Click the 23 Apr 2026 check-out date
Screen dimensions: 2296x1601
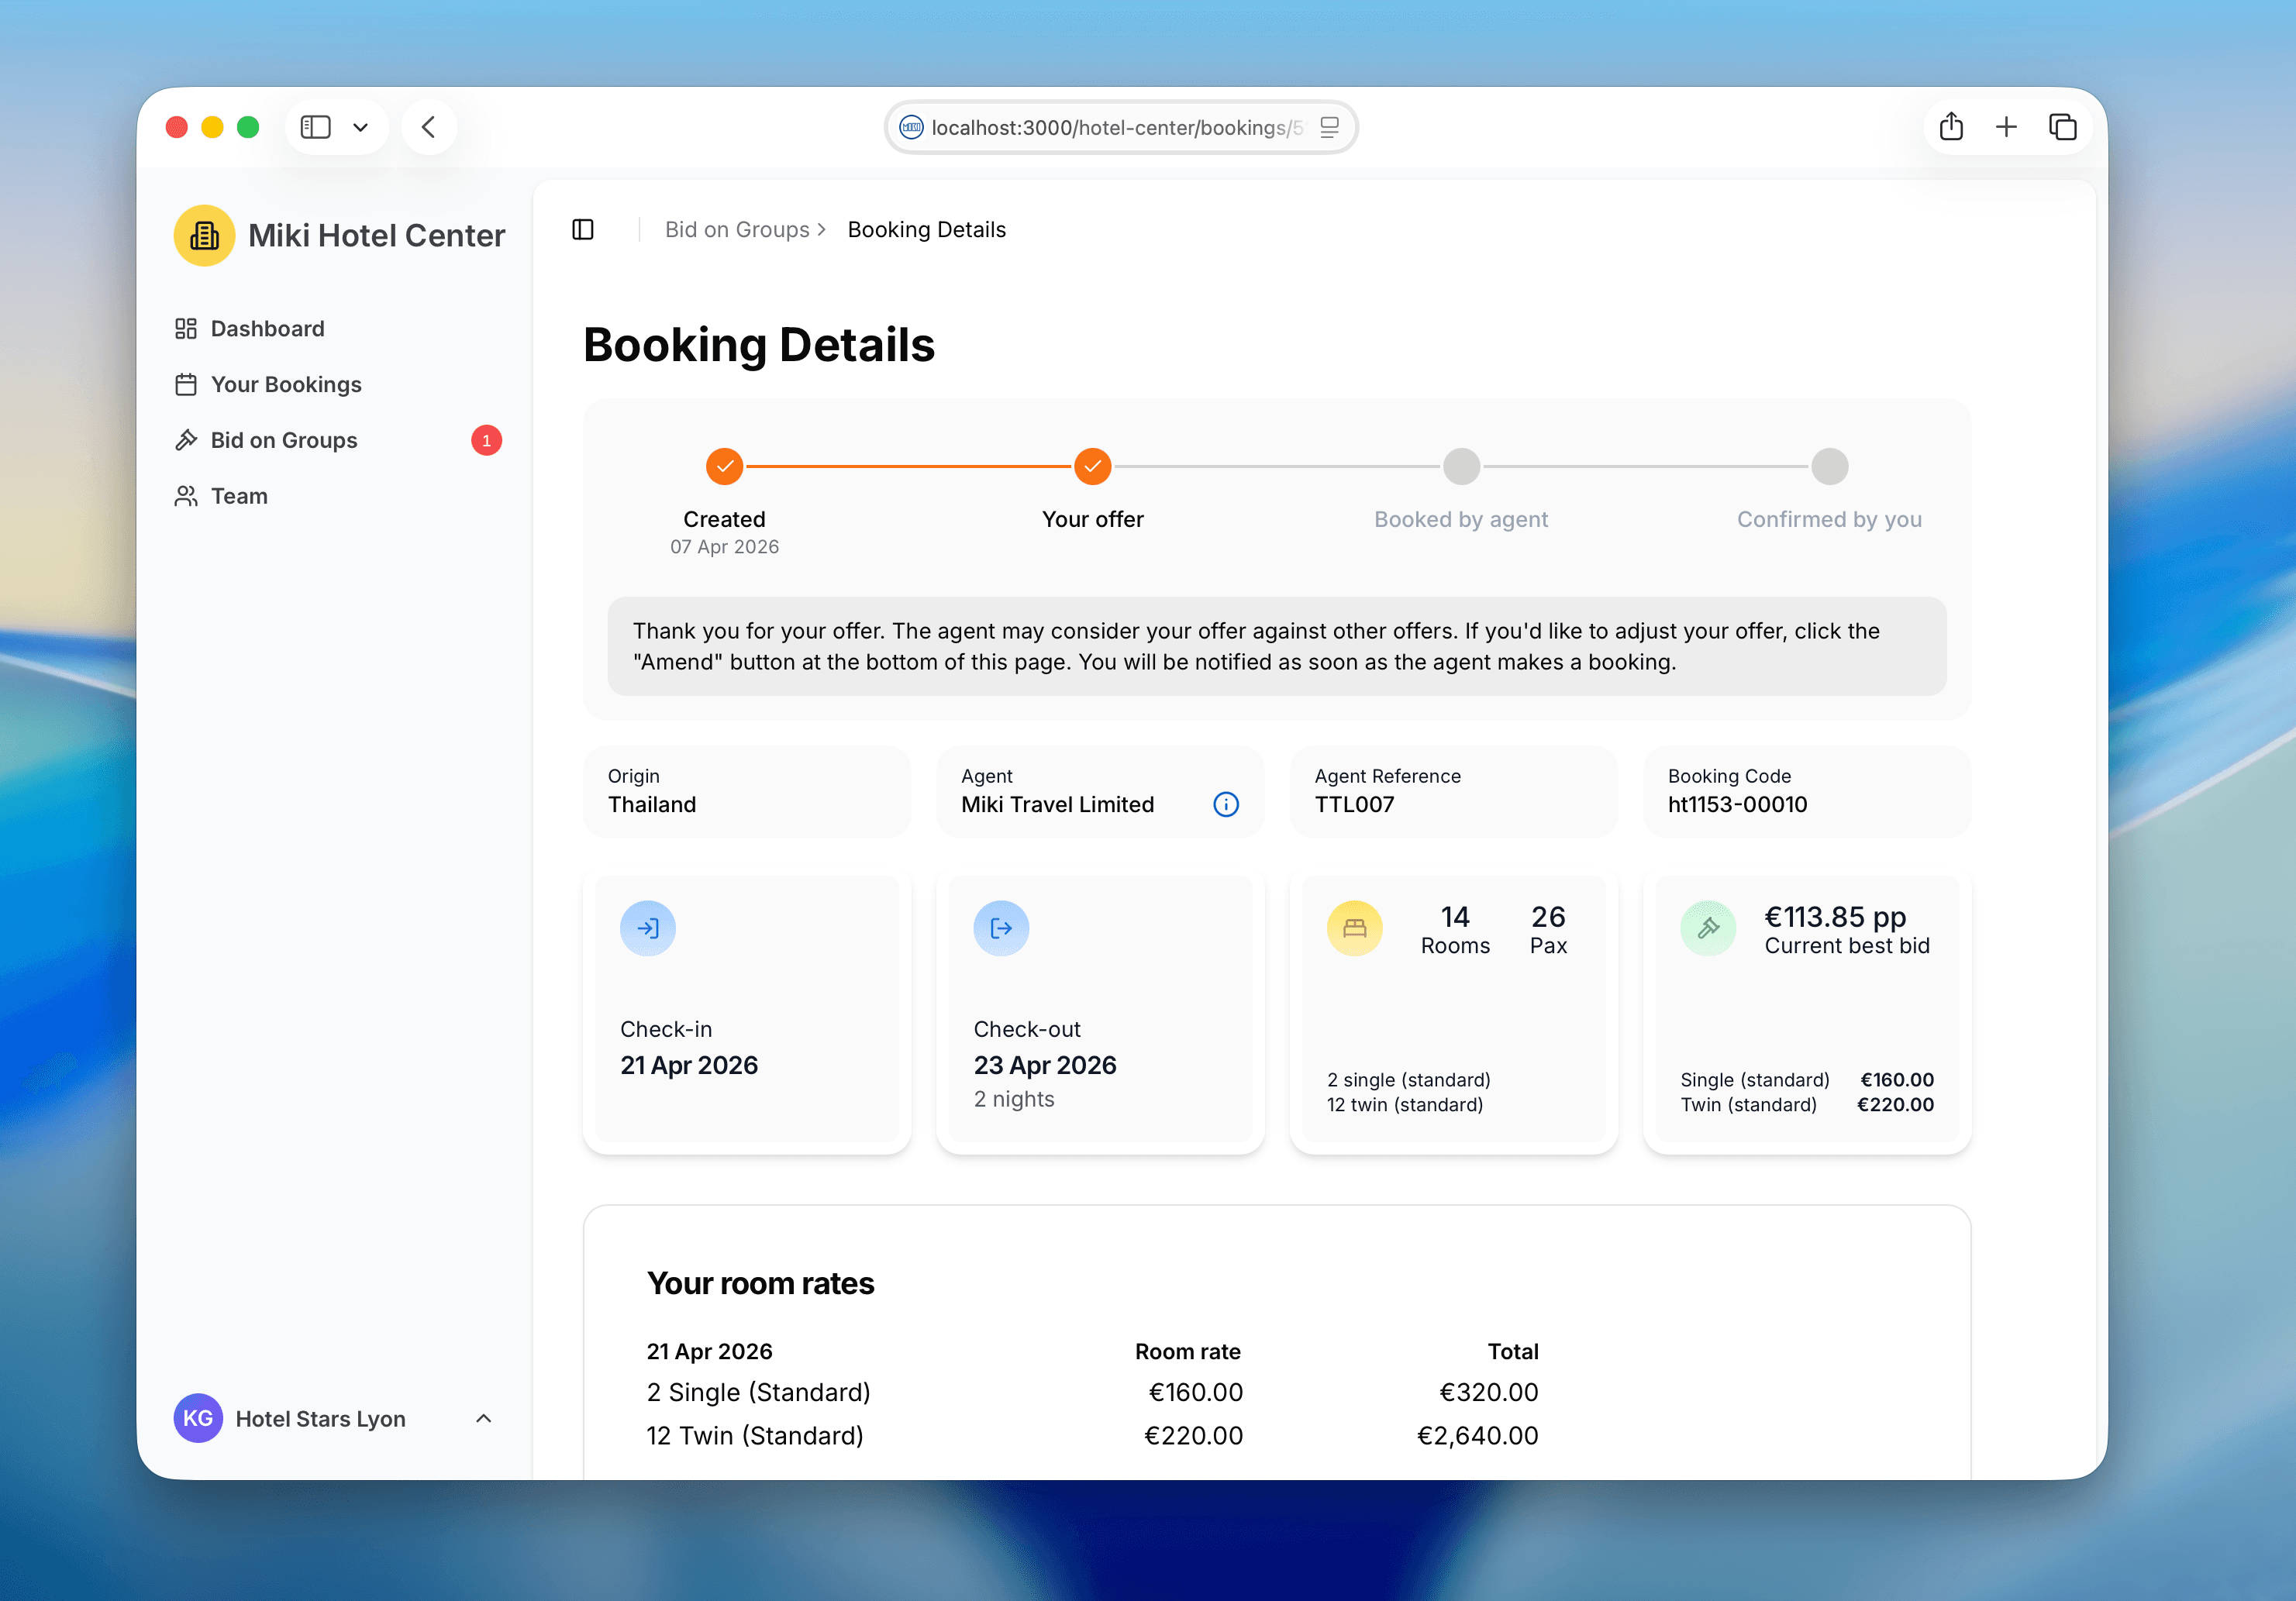pos(1045,1065)
